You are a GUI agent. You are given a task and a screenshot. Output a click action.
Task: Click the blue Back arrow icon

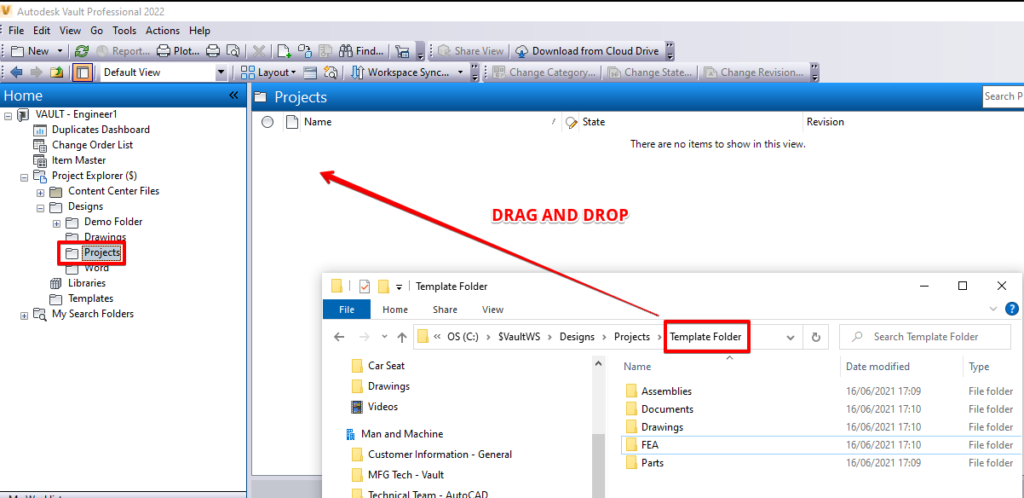(x=16, y=72)
